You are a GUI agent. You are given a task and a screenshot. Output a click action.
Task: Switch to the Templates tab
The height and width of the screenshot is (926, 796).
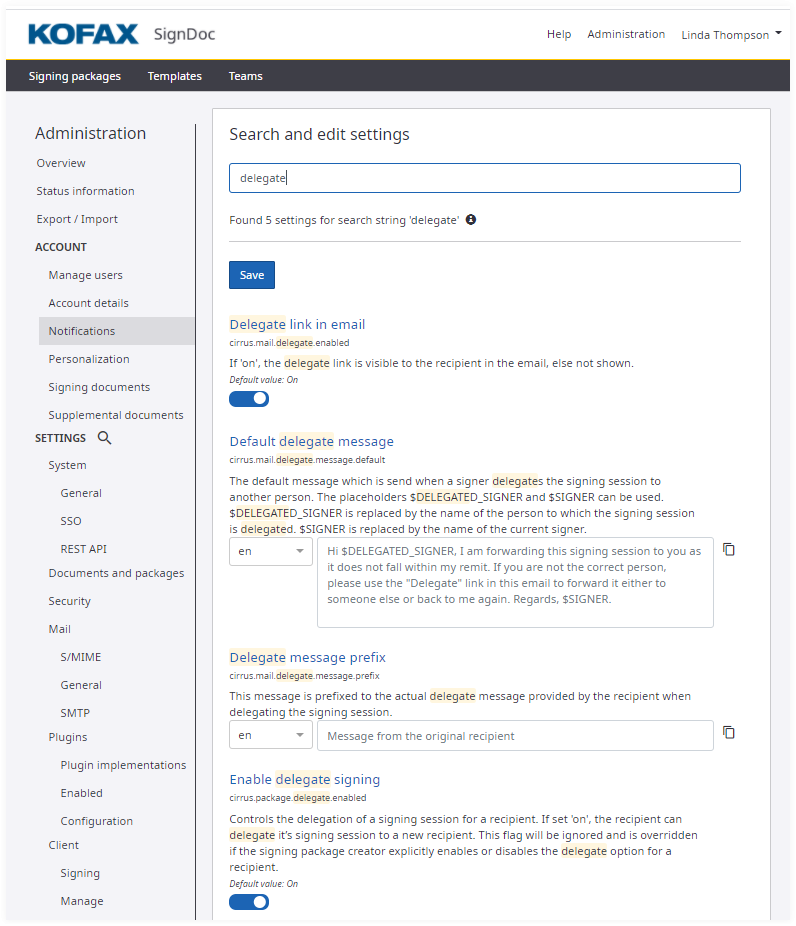pos(174,76)
